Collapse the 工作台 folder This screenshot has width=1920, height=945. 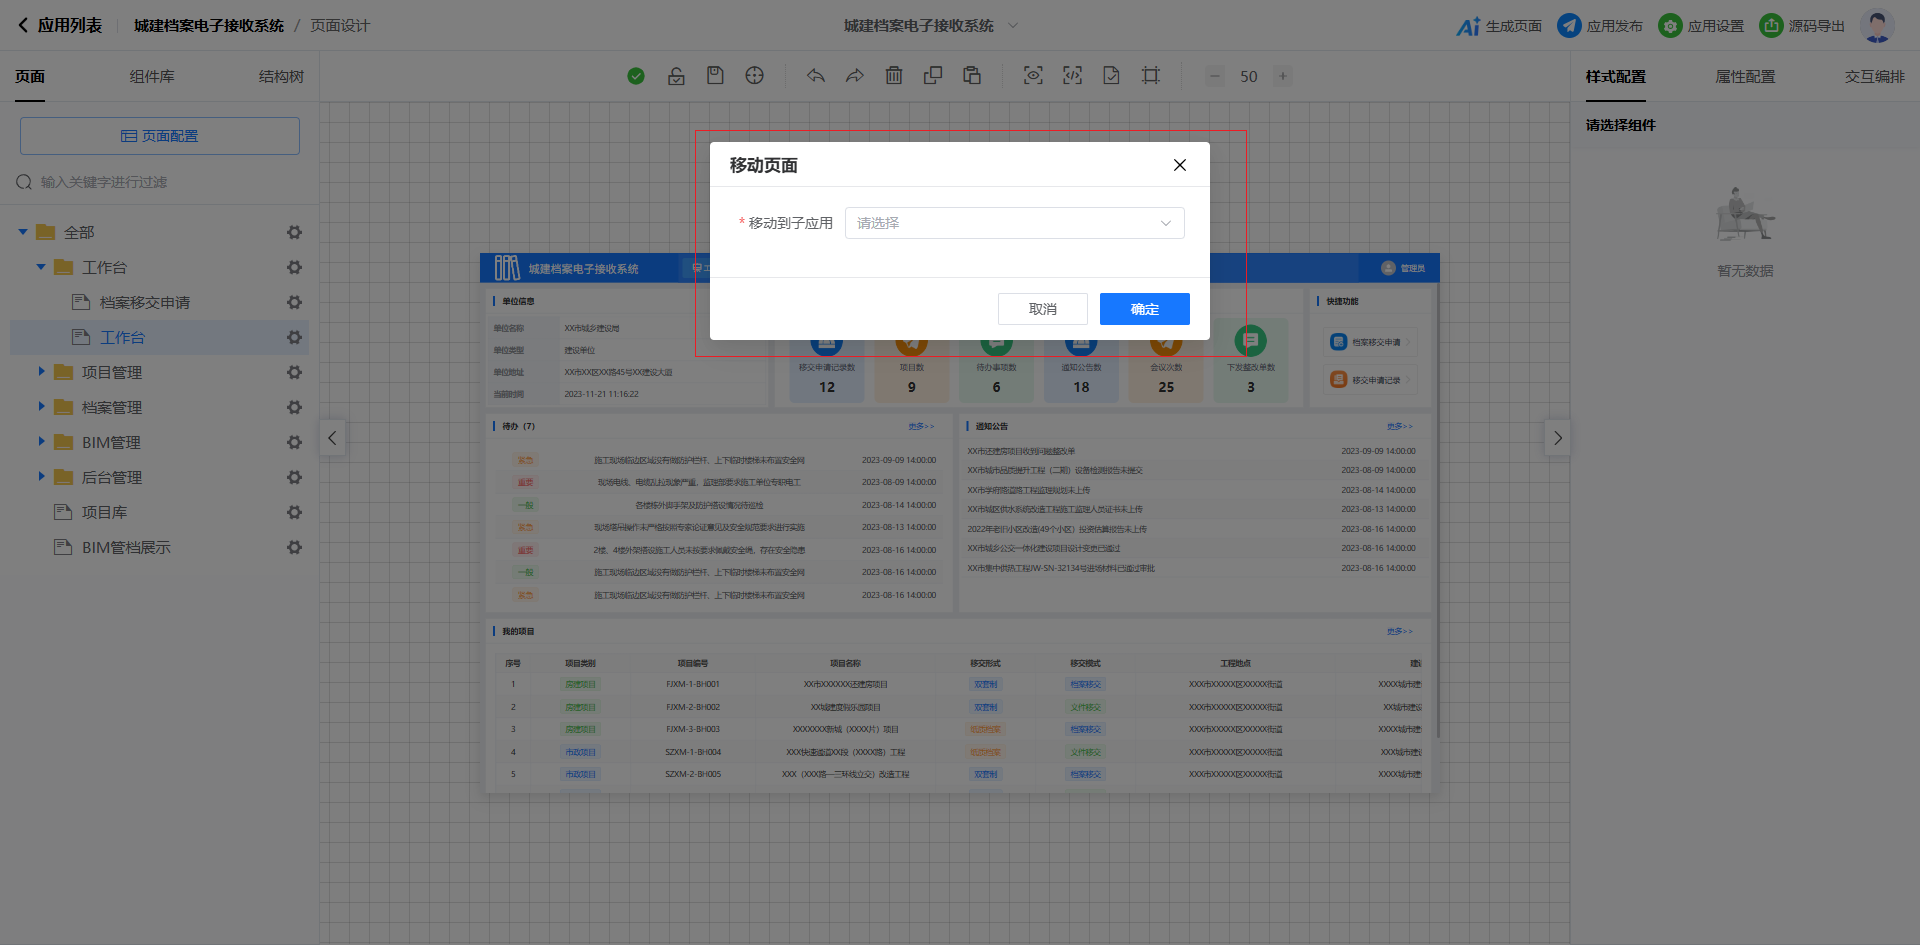[x=41, y=267]
